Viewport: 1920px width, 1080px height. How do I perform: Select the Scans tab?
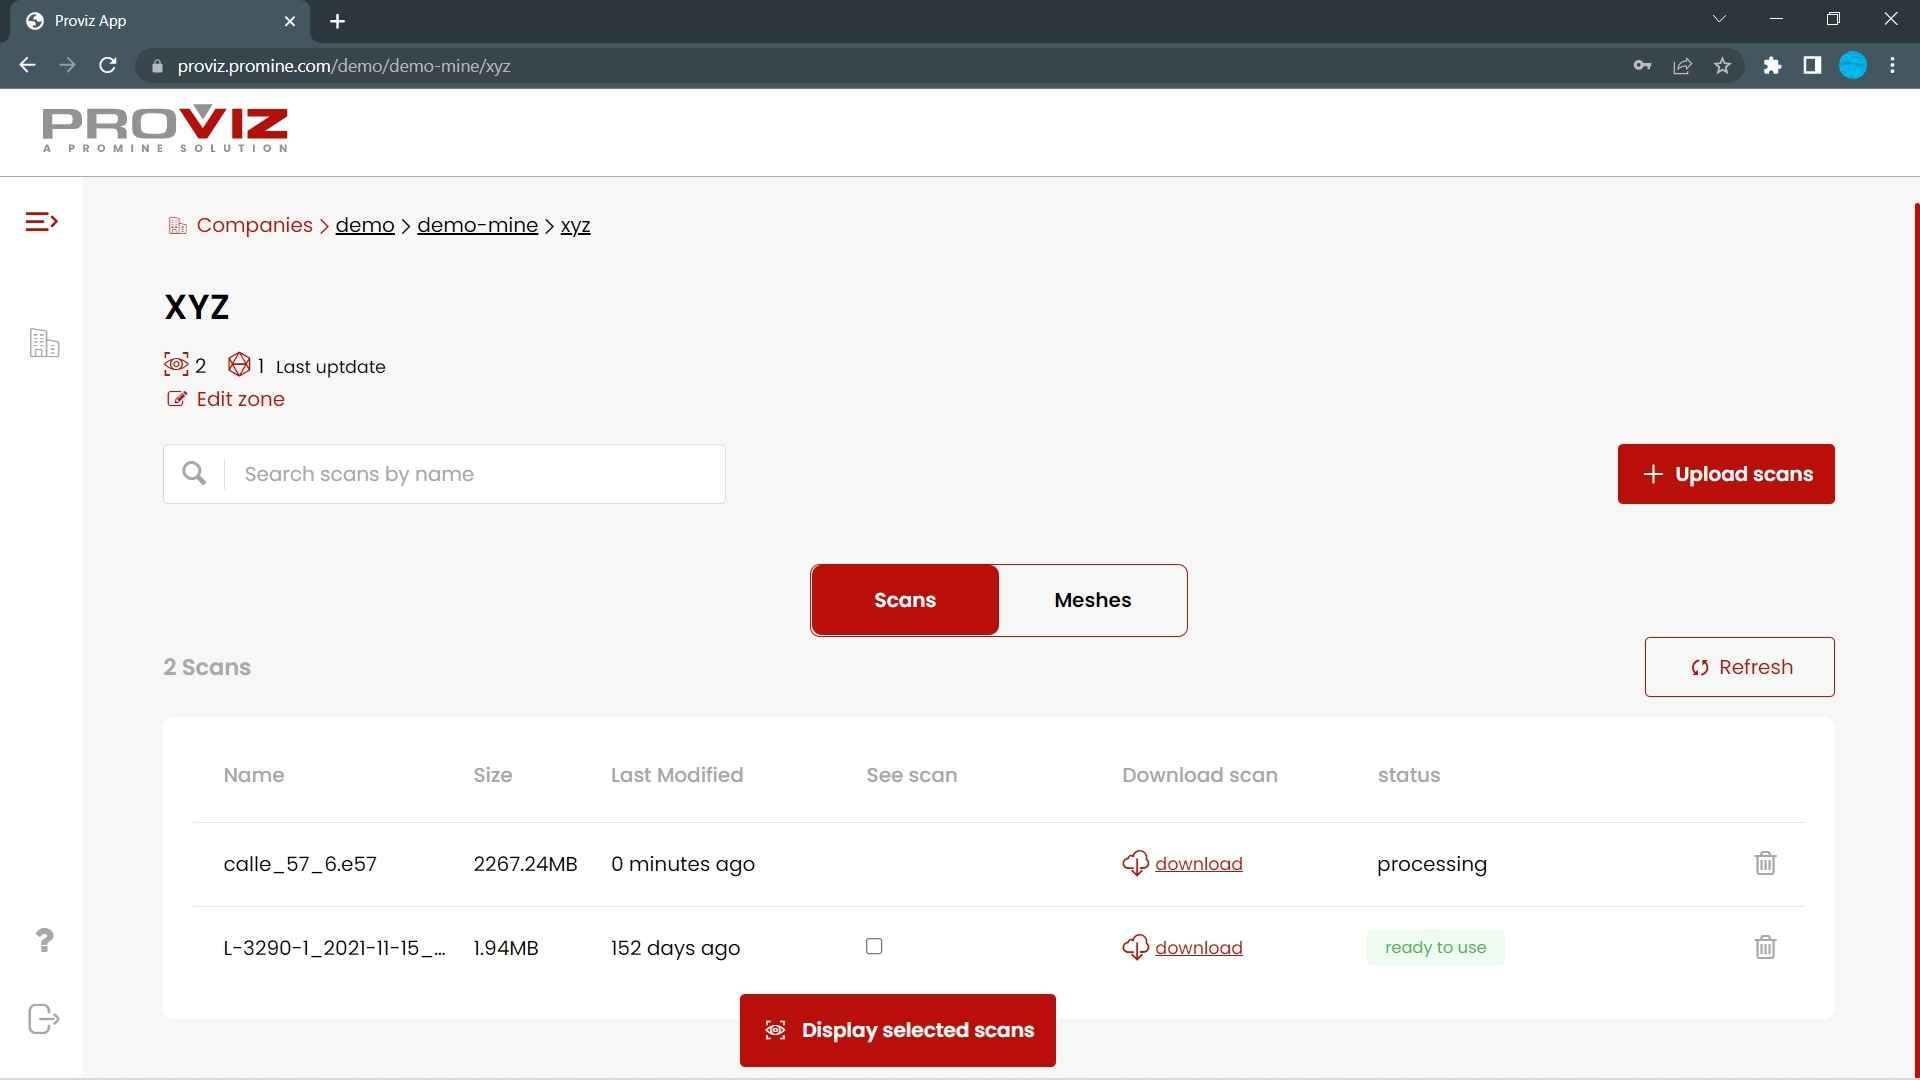[905, 600]
